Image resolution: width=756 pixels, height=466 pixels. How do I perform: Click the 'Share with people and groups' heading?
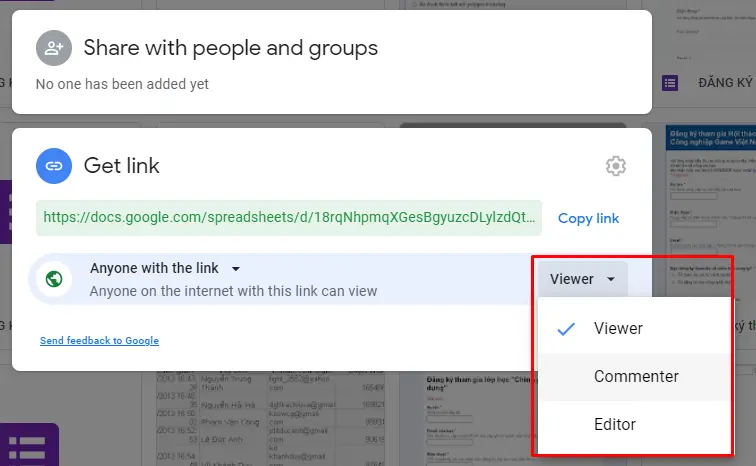(x=230, y=48)
